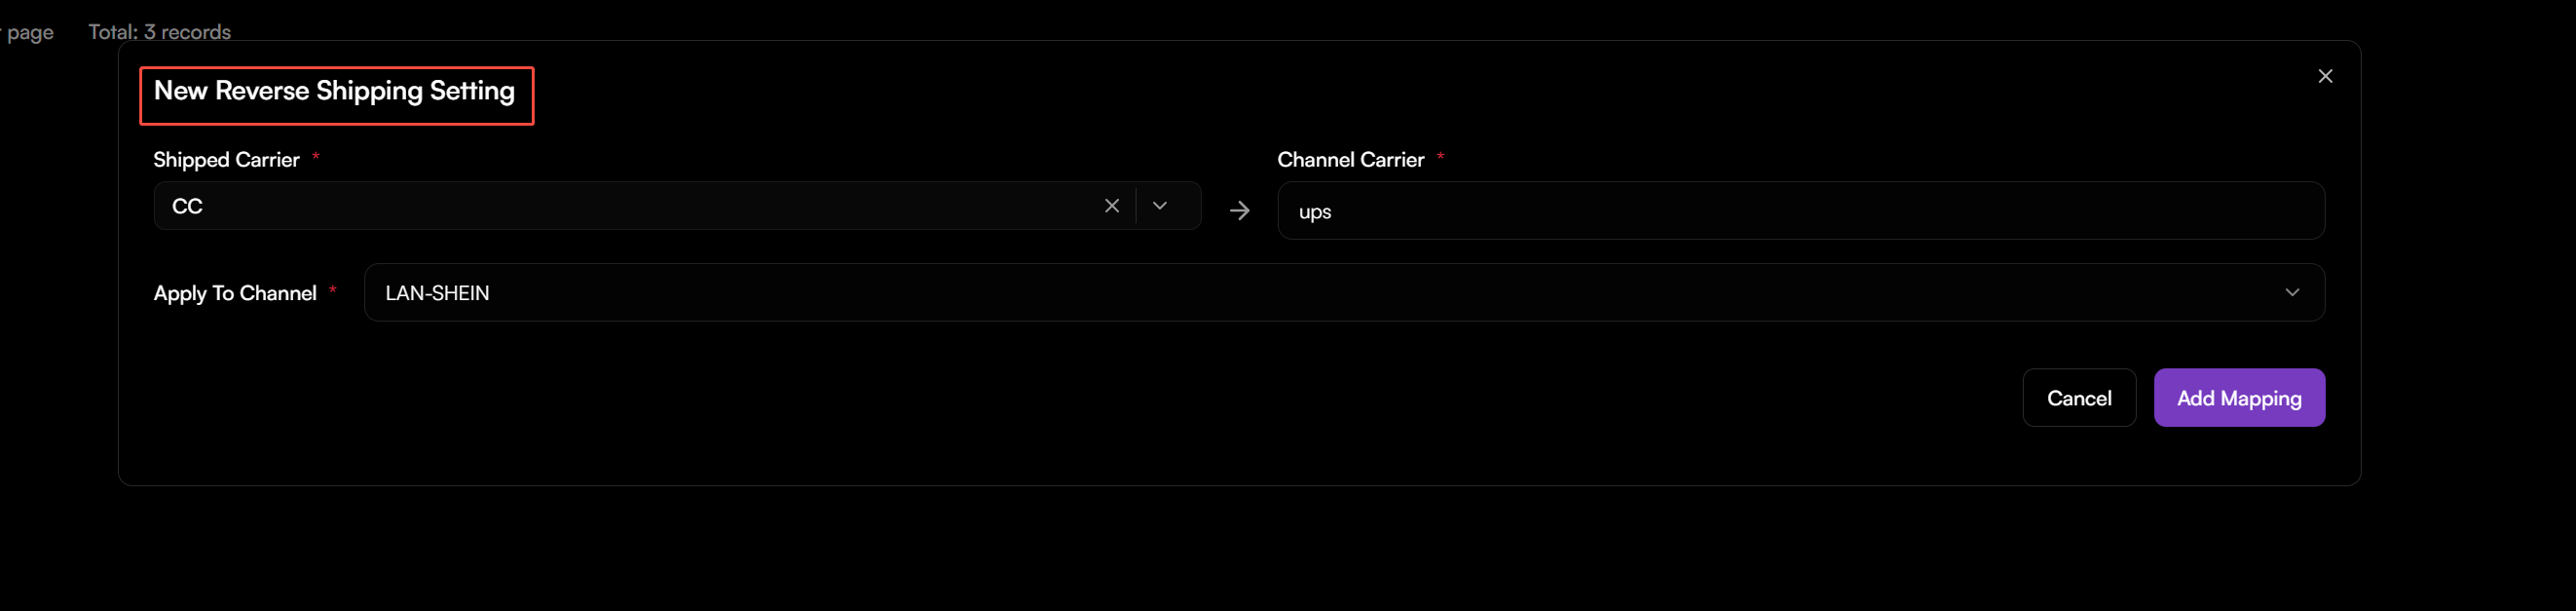Viewport: 2576px width, 611px height.
Task: Clear the Shipped Carrier selection using the X icon
Action: pyautogui.click(x=1112, y=206)
